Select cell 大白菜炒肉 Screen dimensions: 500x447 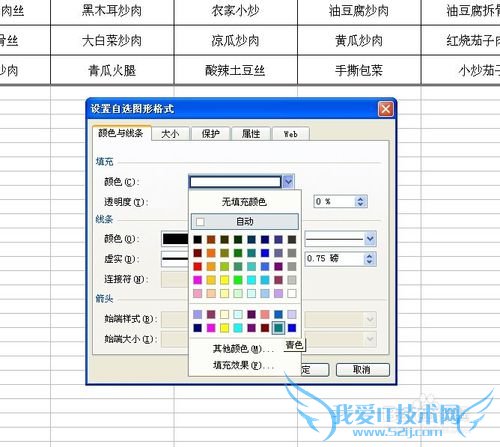pos(112,41)
